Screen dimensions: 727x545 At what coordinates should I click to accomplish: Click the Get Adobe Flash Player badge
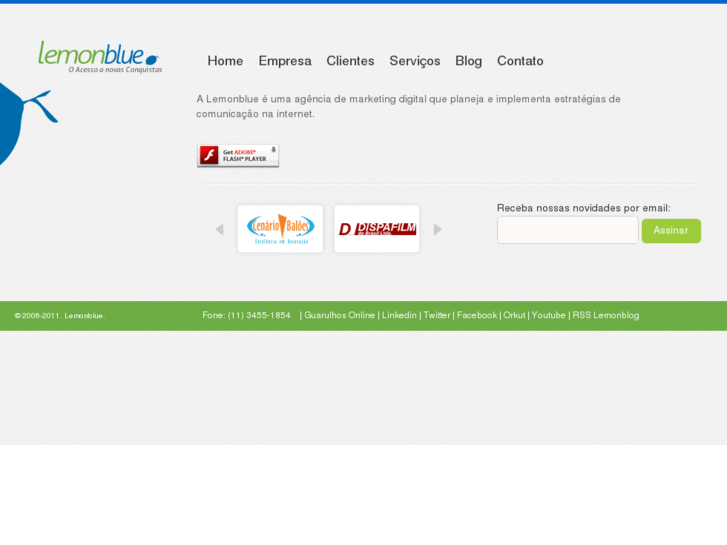[238, 155]
